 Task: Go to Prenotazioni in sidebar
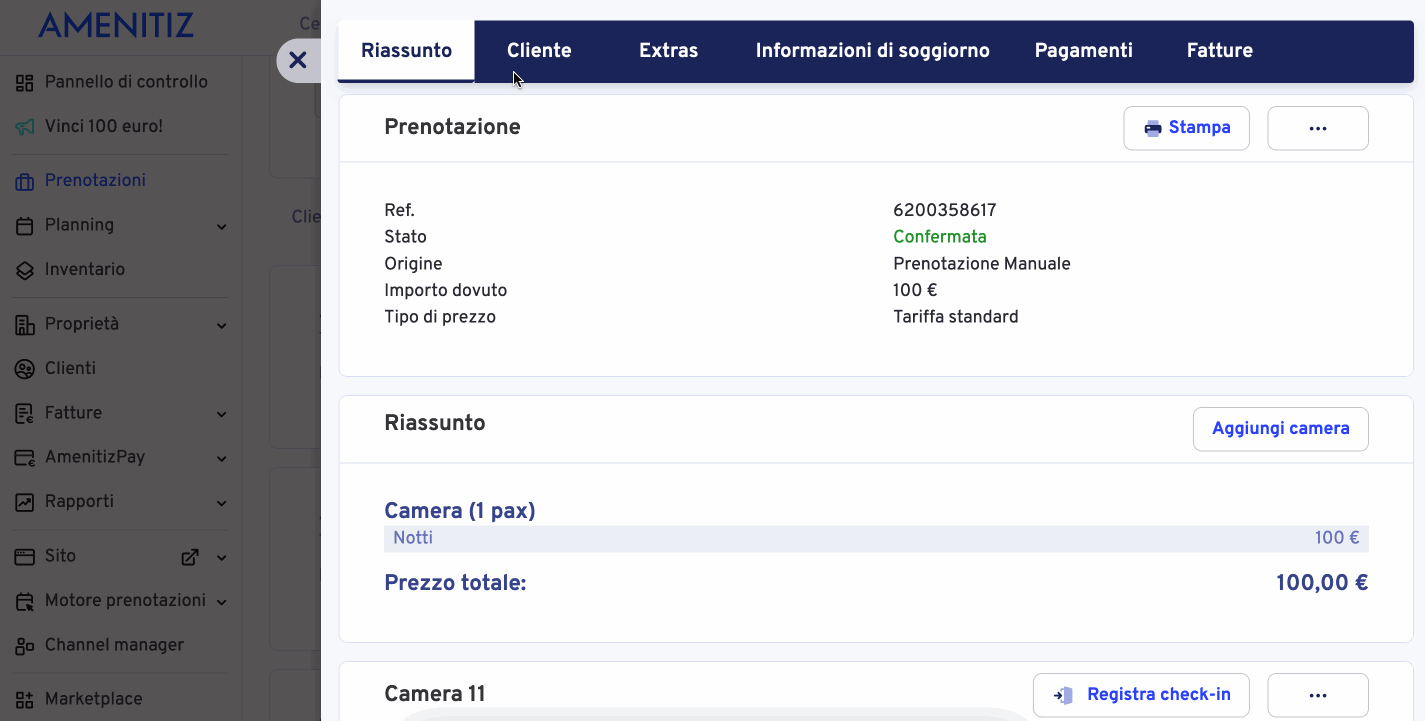(x=95, y=181)
